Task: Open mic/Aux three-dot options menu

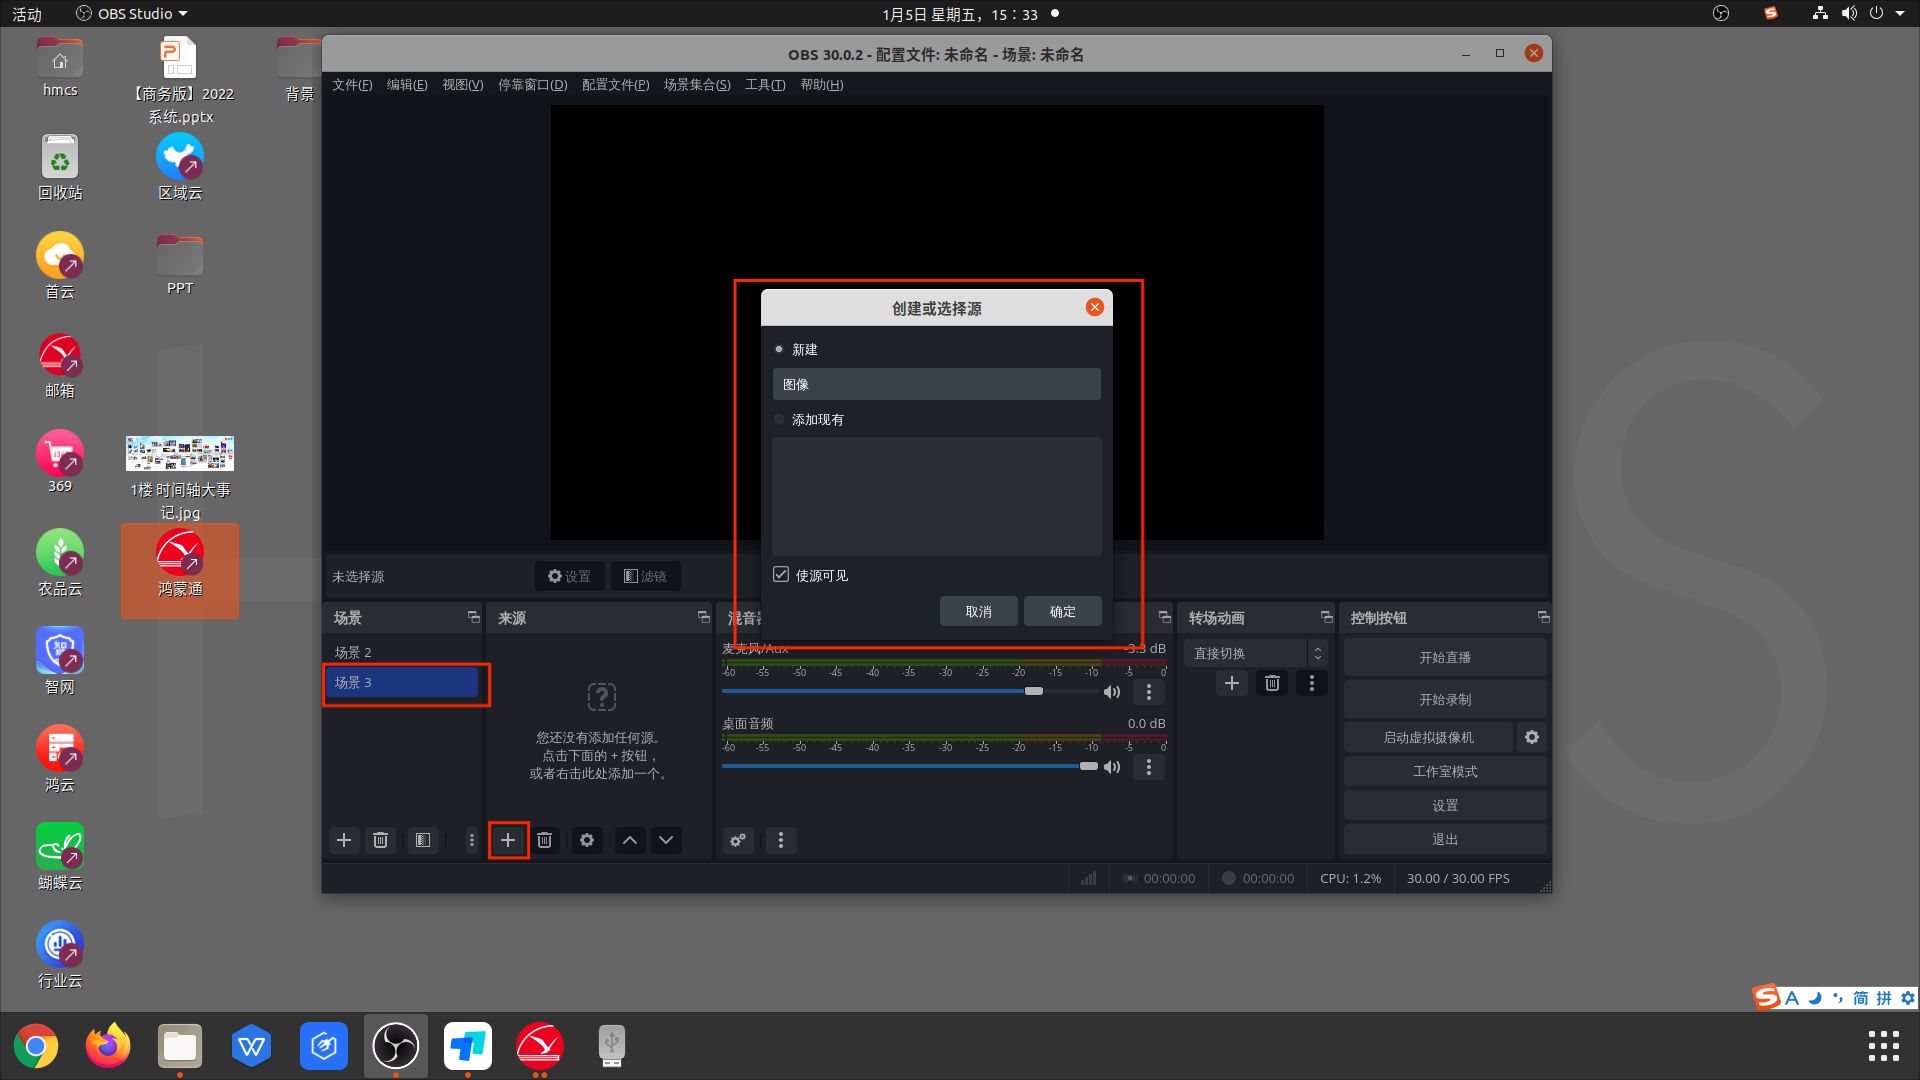Action: 1148,692
